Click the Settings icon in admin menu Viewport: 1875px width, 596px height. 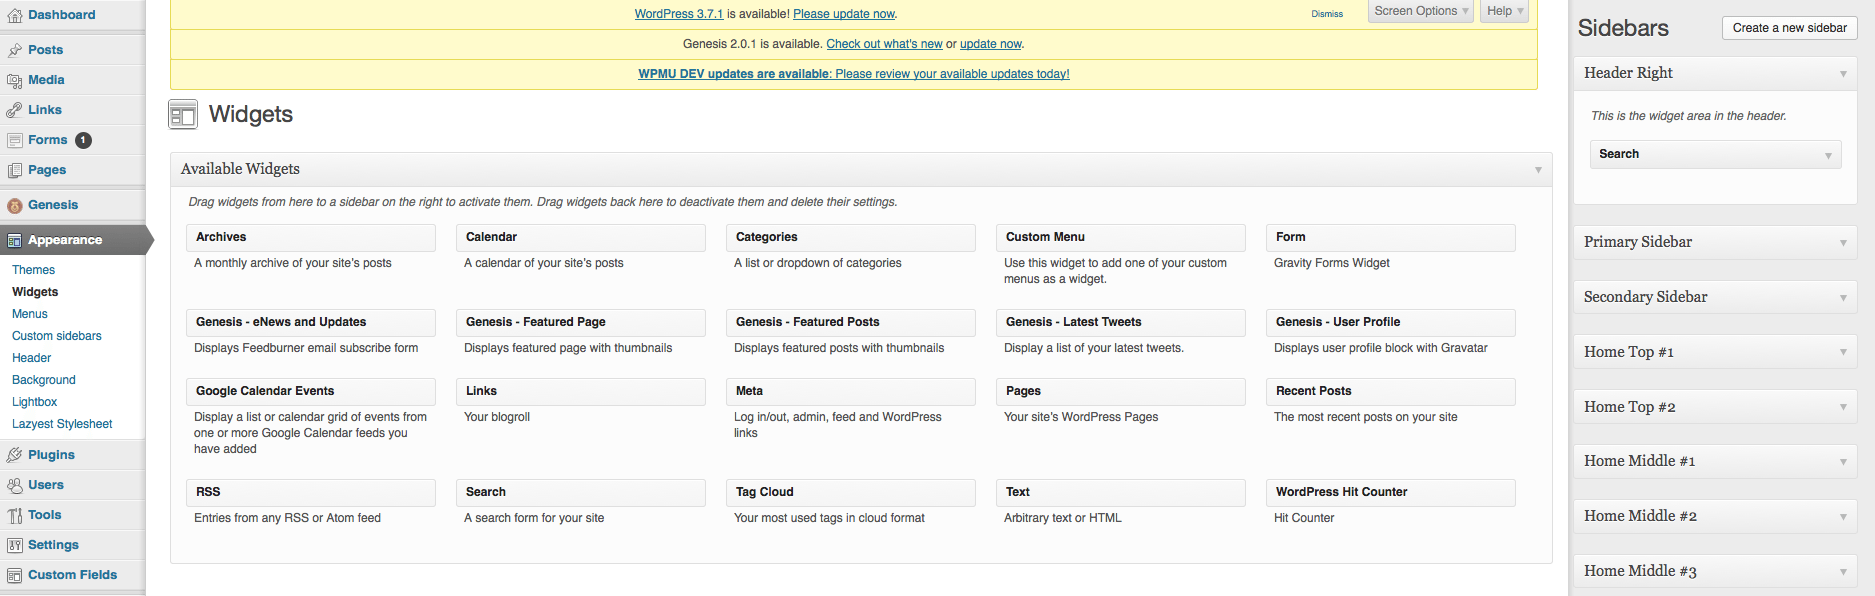tap(14, 545)
